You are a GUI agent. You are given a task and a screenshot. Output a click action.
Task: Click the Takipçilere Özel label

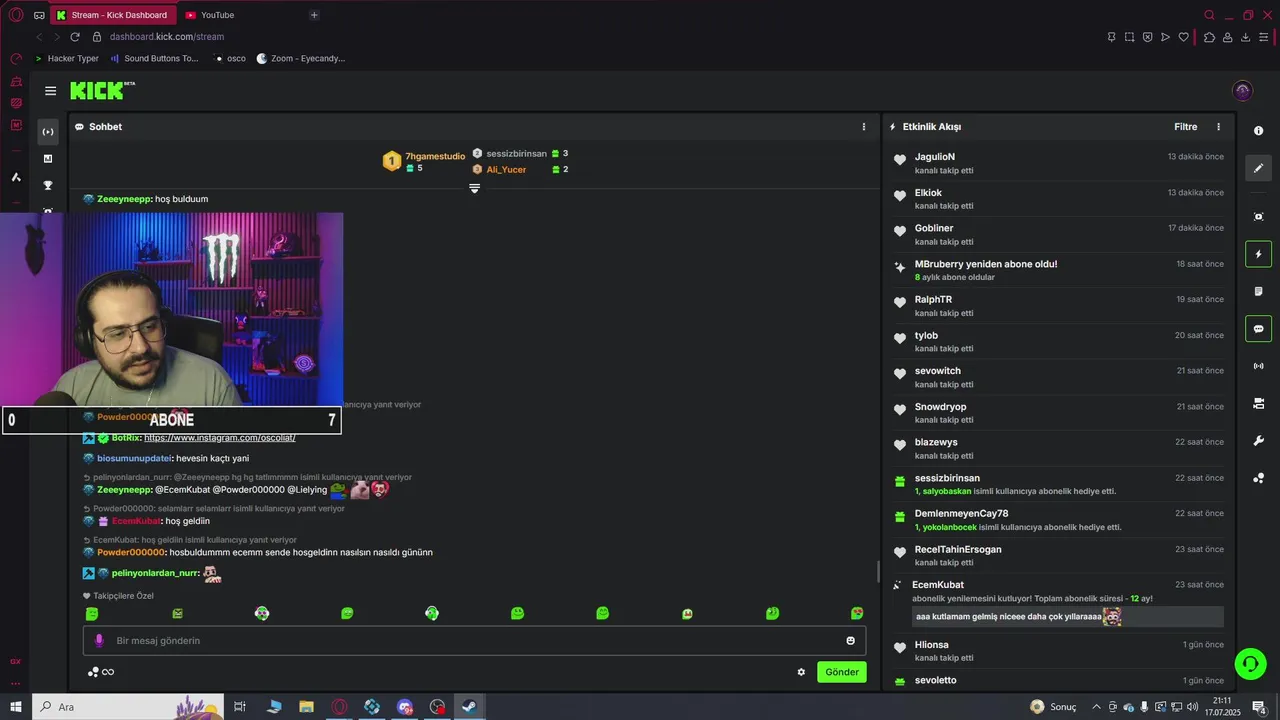123,596
